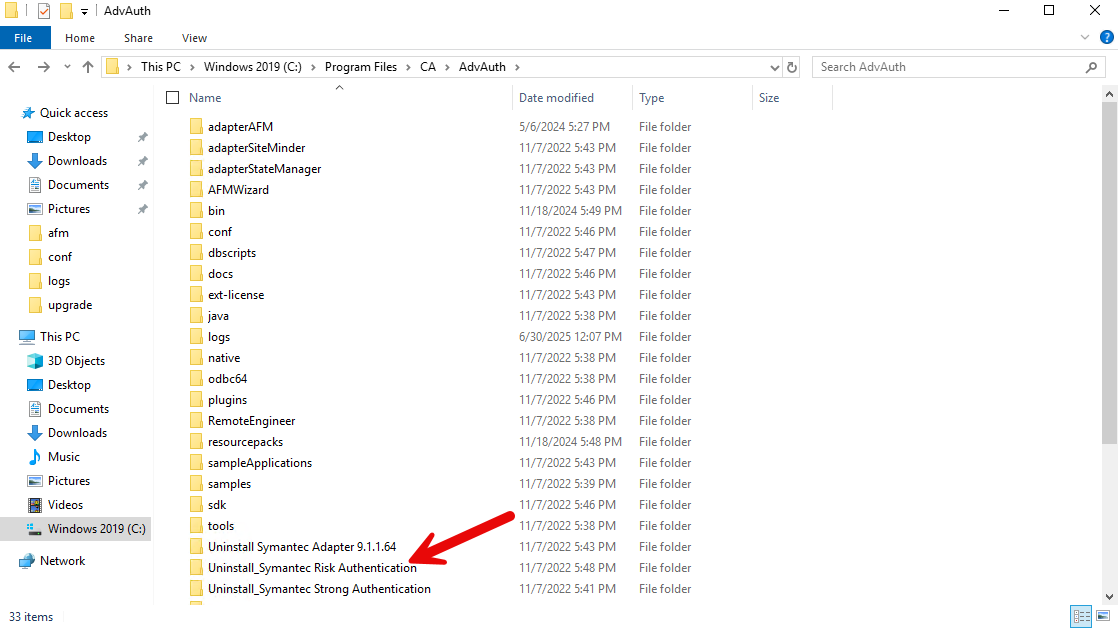The image size is (1118, 641).
Task: Expand the ribbon with the chevron
Action: pyautogui.click(x=1084, y=37)
